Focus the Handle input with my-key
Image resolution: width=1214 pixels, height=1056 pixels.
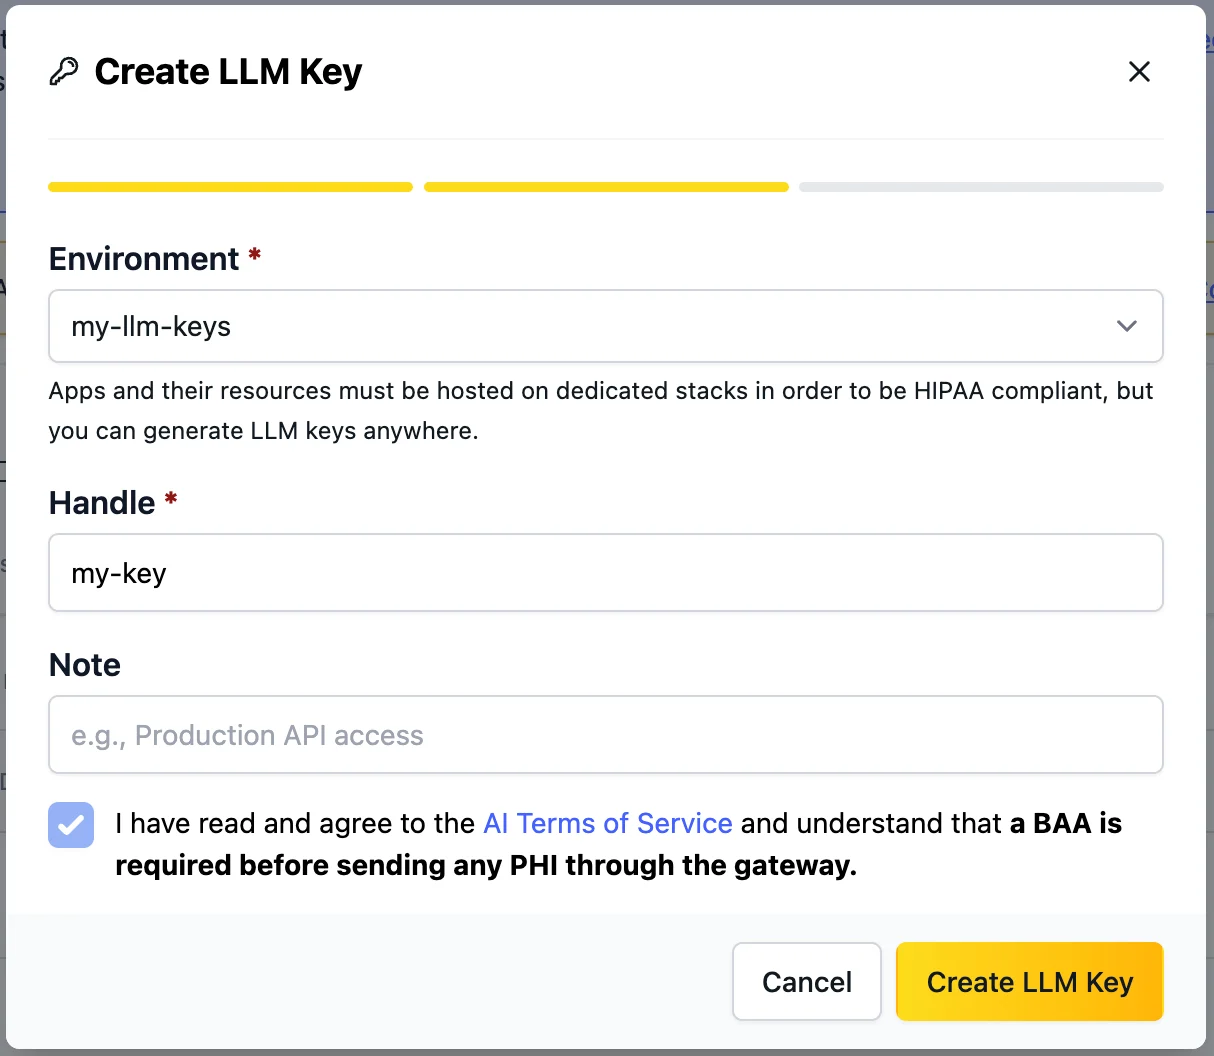click(606, 573)
